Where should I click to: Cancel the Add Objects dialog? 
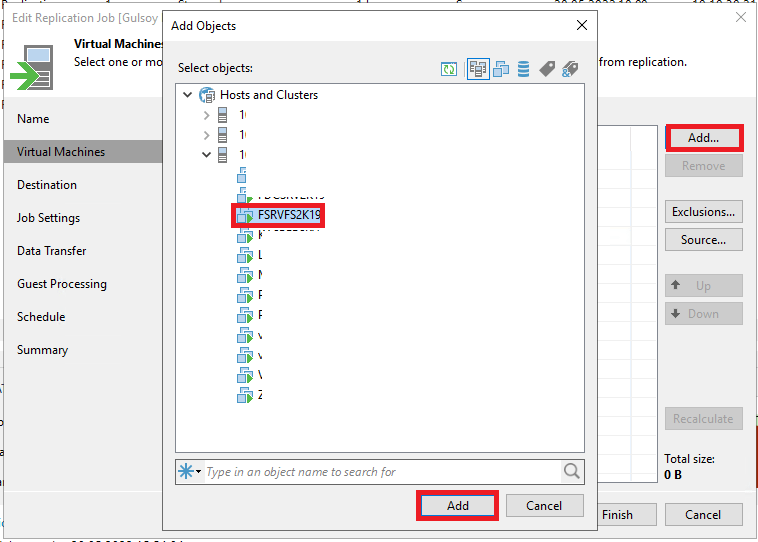(x=544, y=506)
